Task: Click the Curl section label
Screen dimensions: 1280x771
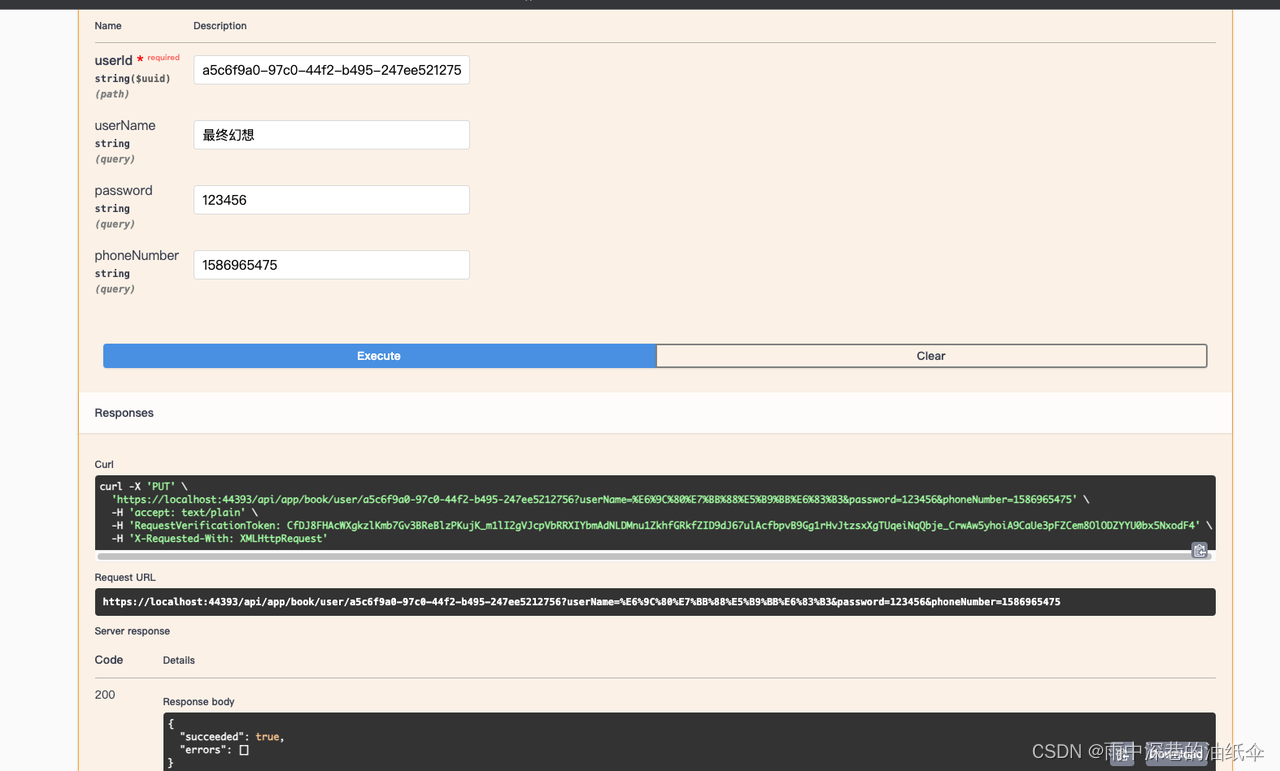Action: pos(104,464)
